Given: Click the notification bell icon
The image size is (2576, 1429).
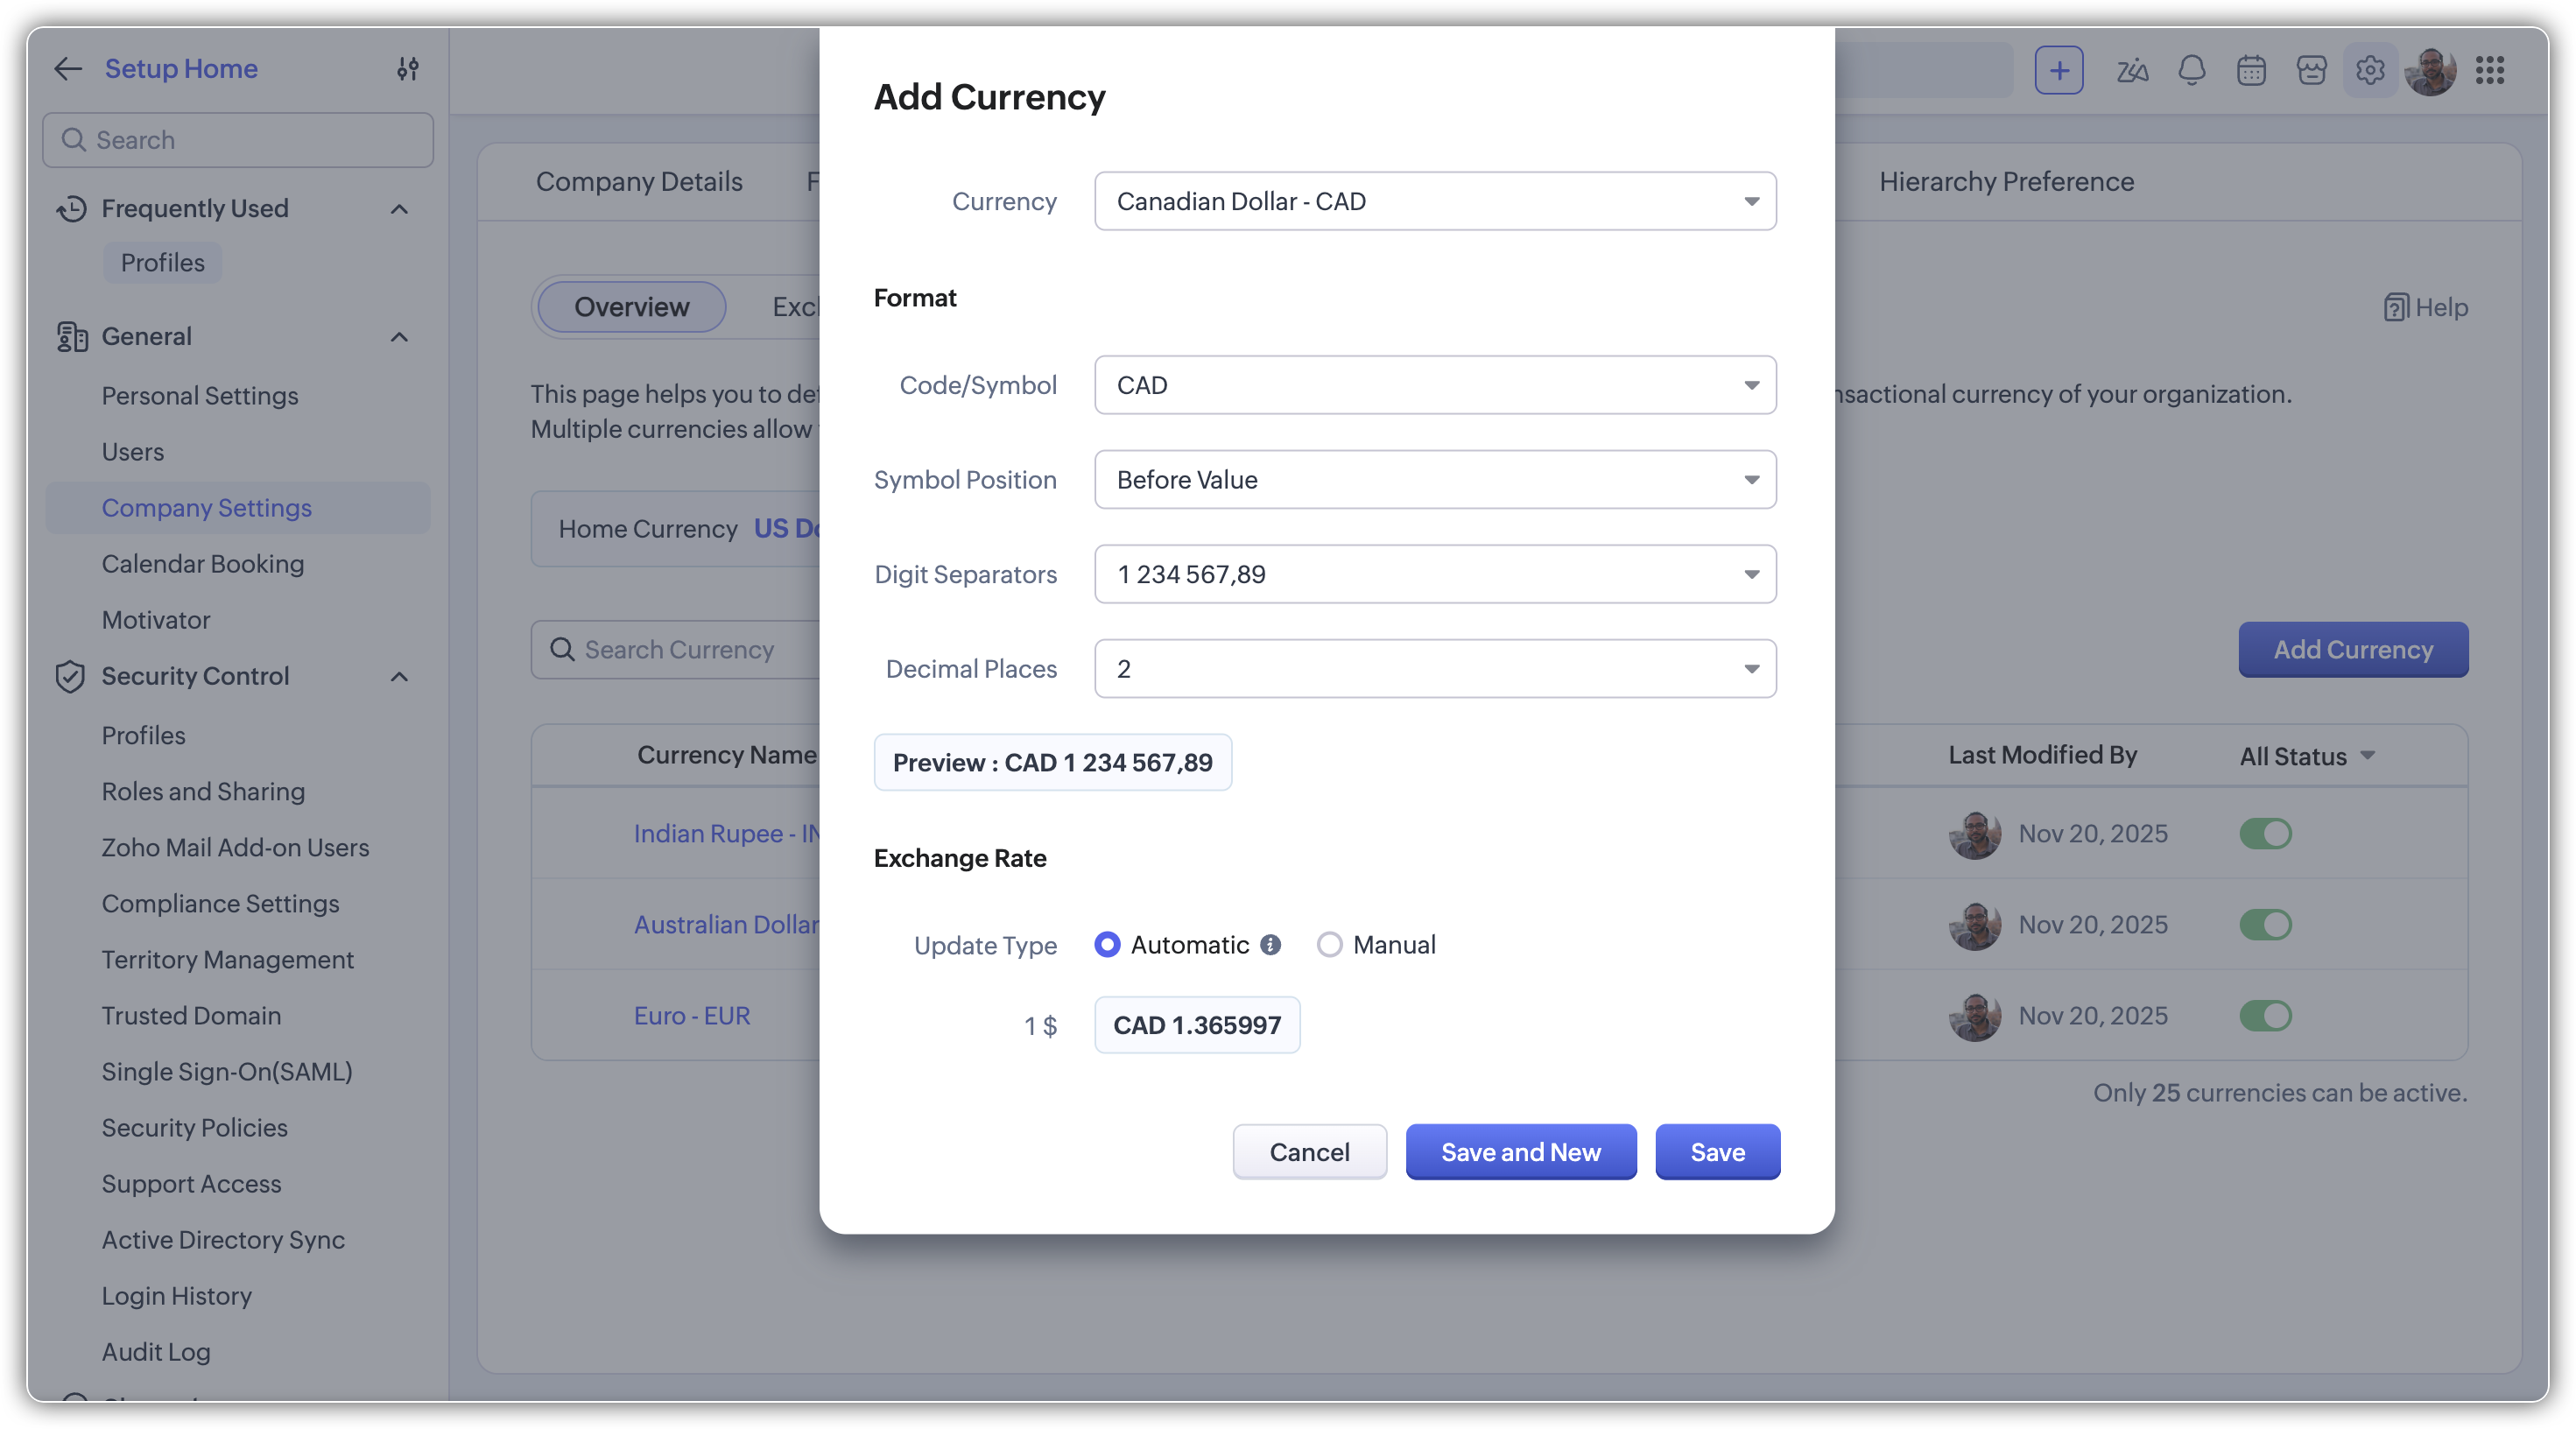Looking at the screenshot, I should [x=2191, y=70].
